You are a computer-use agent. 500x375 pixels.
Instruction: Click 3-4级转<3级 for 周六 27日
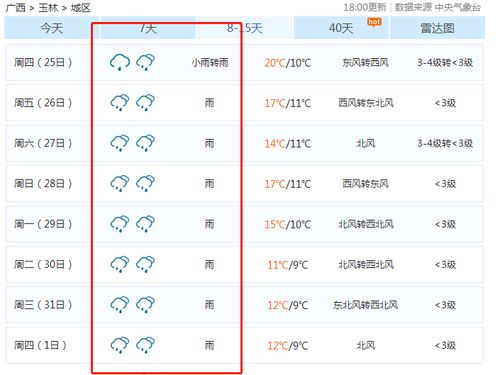coord(445,143)
